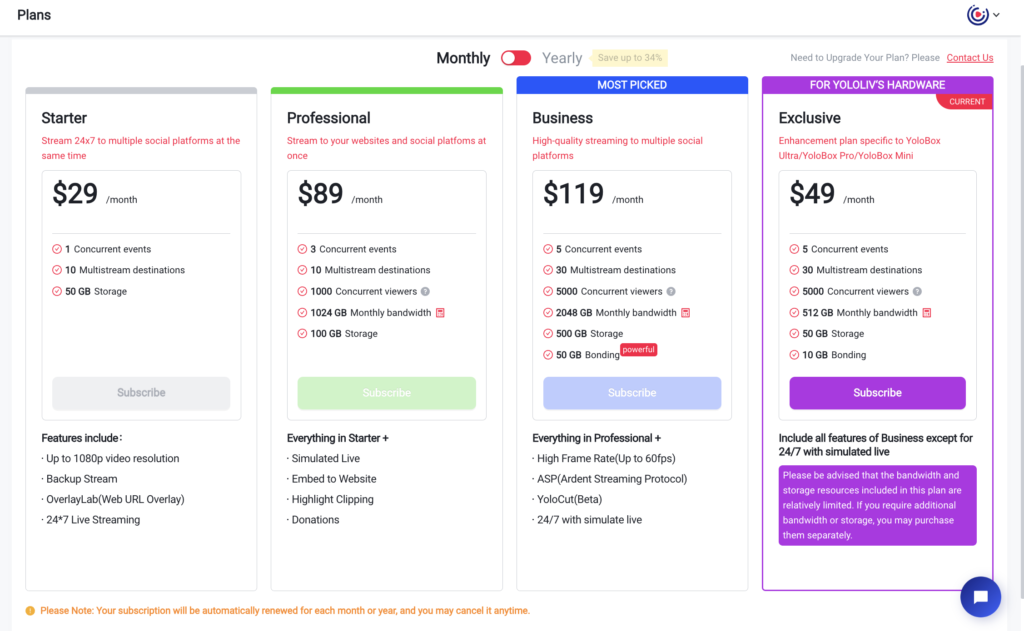The image size is (1024, 631).
Task: Click the Contact Us link
Action: [970, 57]
